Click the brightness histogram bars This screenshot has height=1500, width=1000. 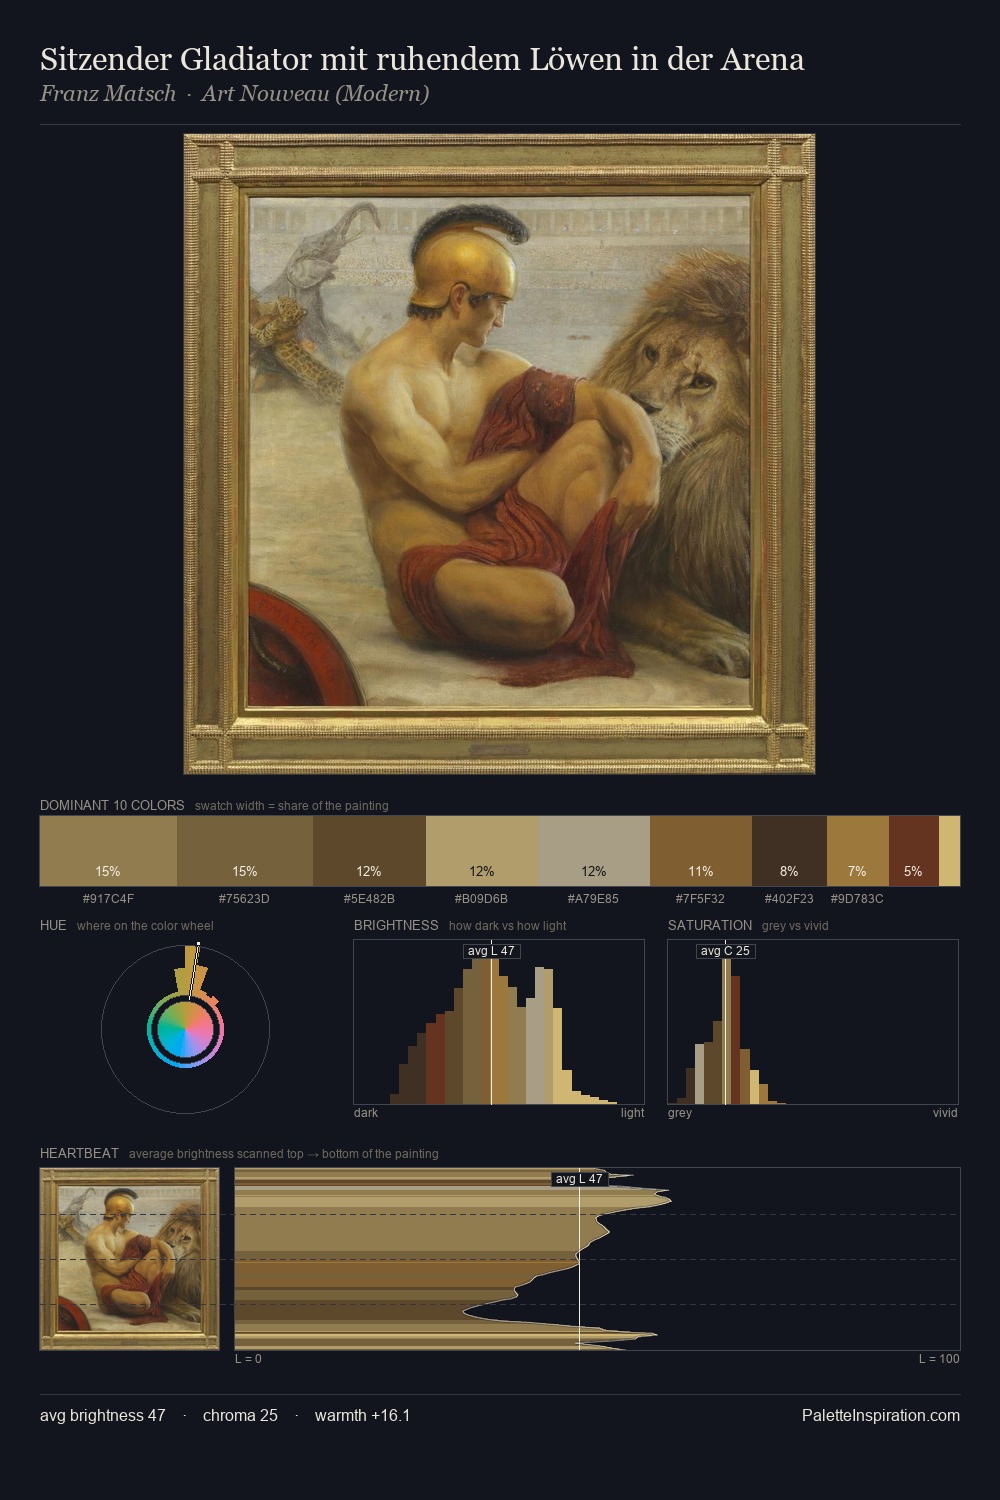[499, 1022]
